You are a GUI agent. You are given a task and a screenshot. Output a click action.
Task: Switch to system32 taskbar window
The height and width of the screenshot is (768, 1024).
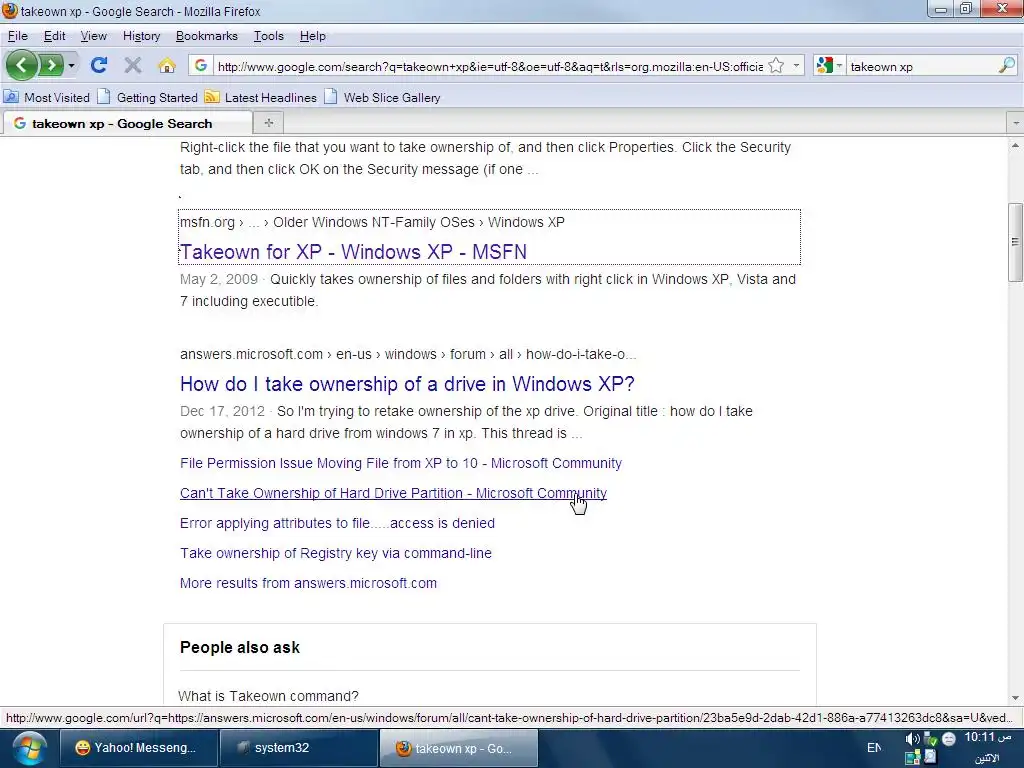[299, 748]
